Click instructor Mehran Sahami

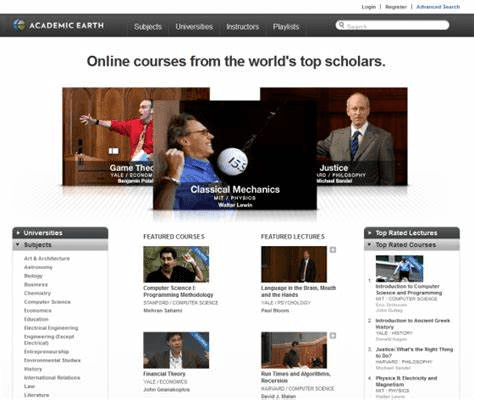tap(163, 310)
